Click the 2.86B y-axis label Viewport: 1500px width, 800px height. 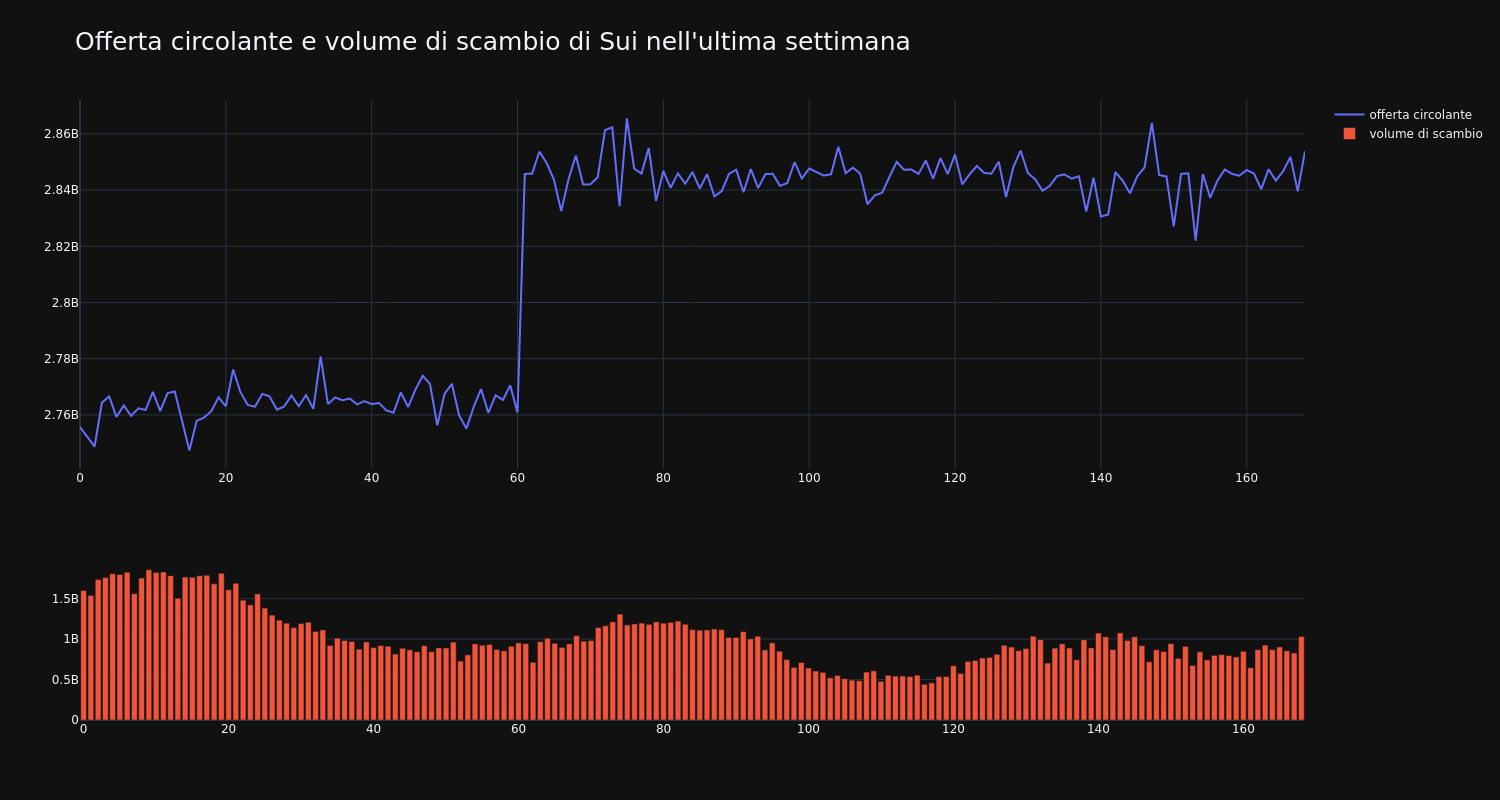click(x=62, y=134)
